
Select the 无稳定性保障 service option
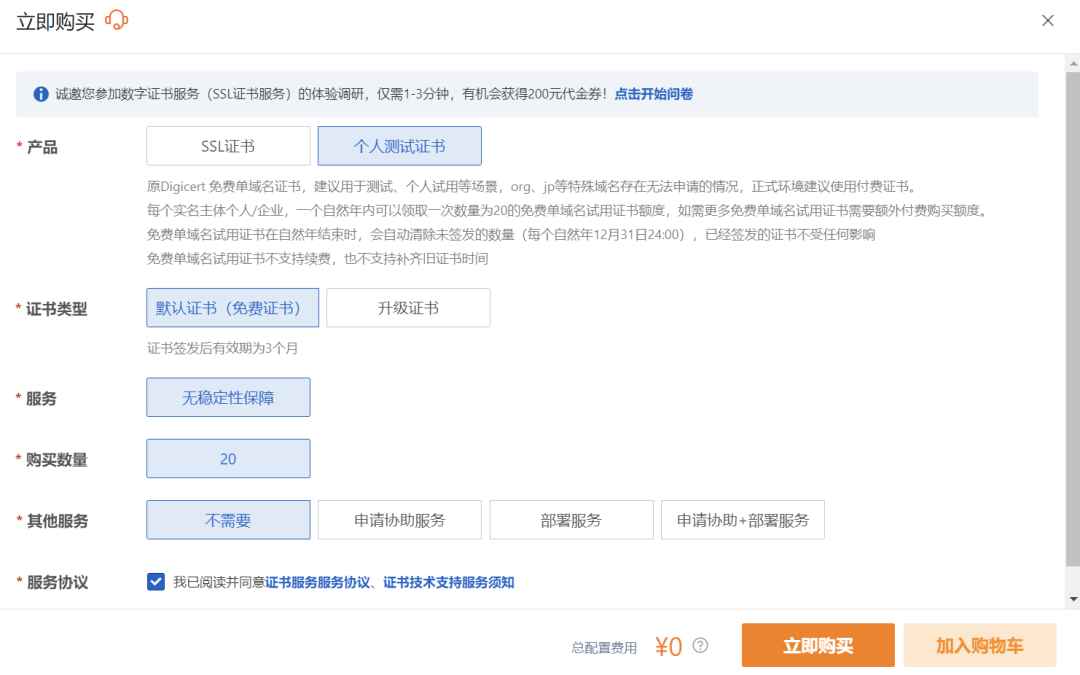coord(228,398)
